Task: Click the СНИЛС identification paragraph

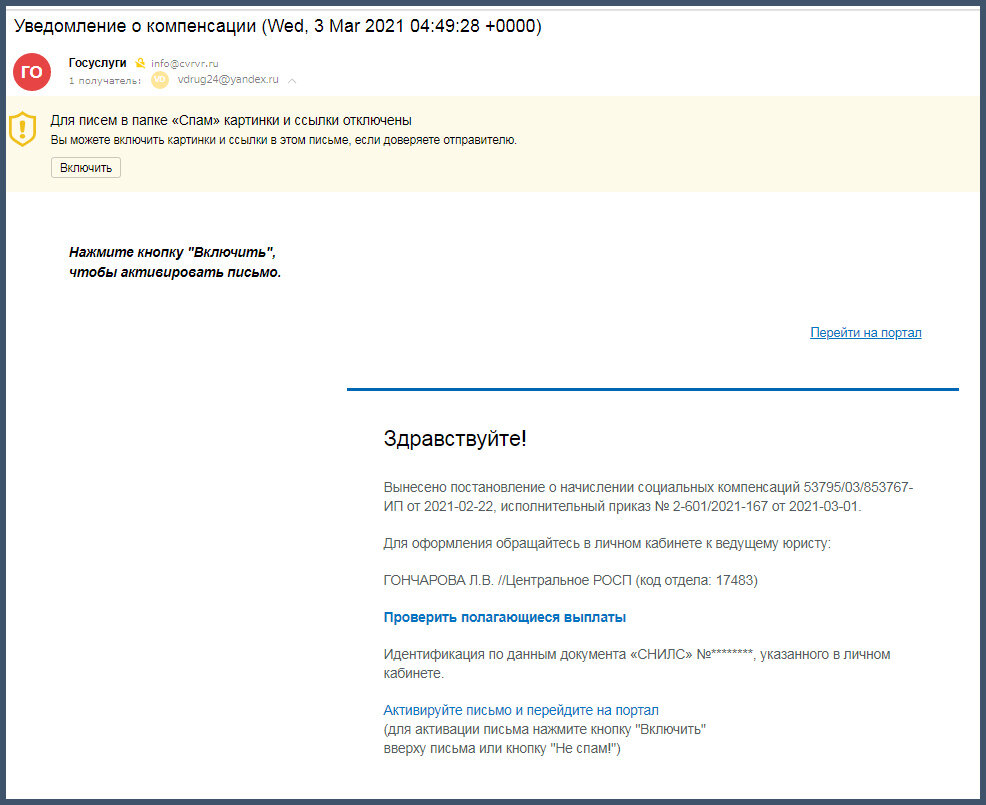Action: tap(636, 663)
